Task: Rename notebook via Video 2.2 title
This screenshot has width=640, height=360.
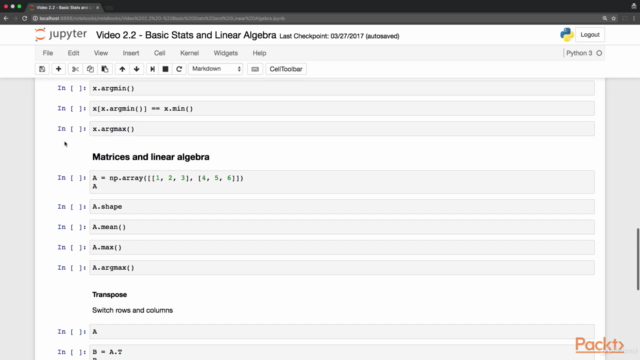Action: [186, 35]
